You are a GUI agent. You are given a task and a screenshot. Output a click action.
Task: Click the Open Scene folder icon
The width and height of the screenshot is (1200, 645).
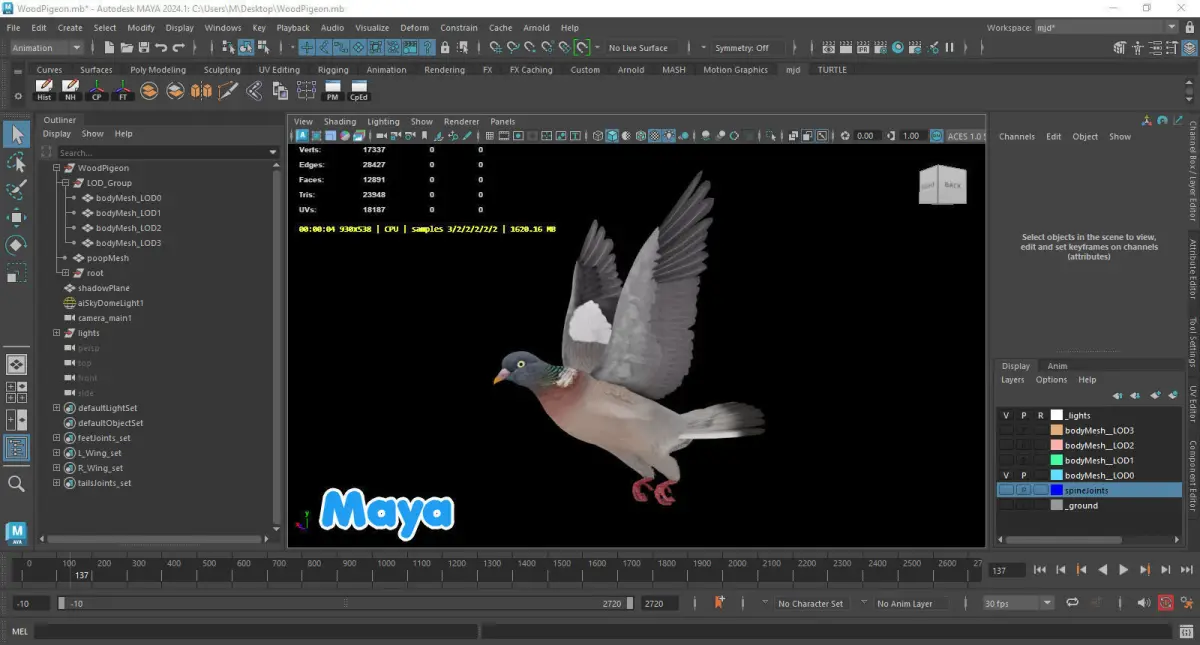[x=127, y=47]
